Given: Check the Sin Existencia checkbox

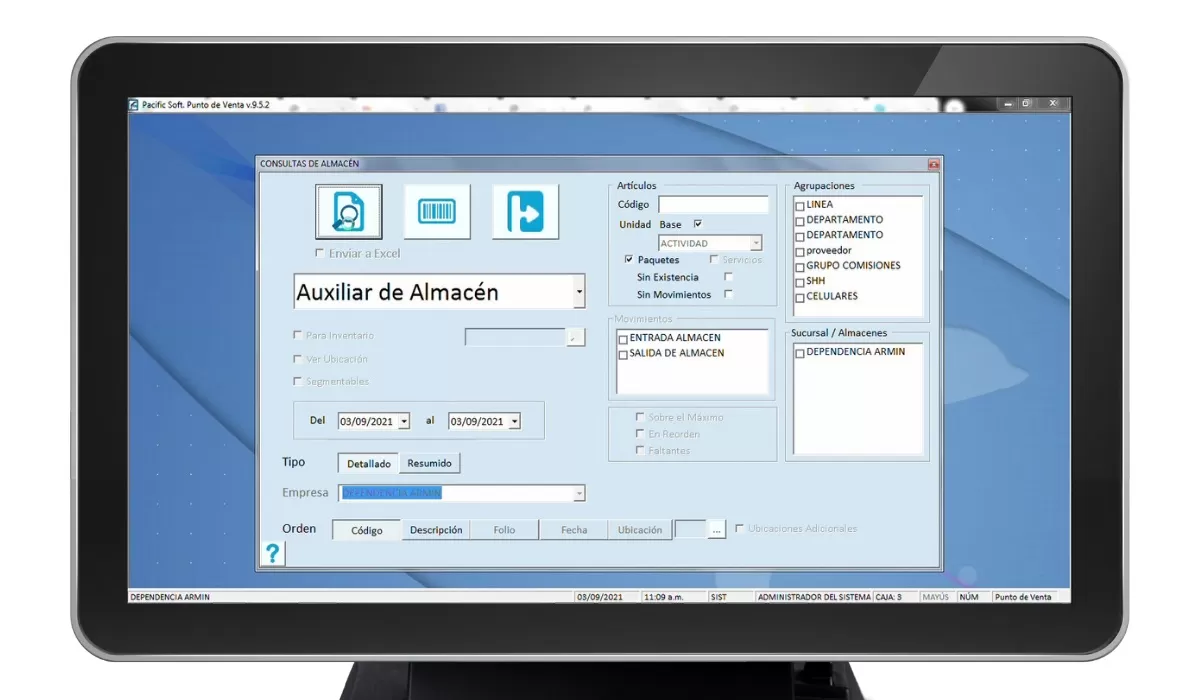Looking at the screenshot, I should click(727, 277).
